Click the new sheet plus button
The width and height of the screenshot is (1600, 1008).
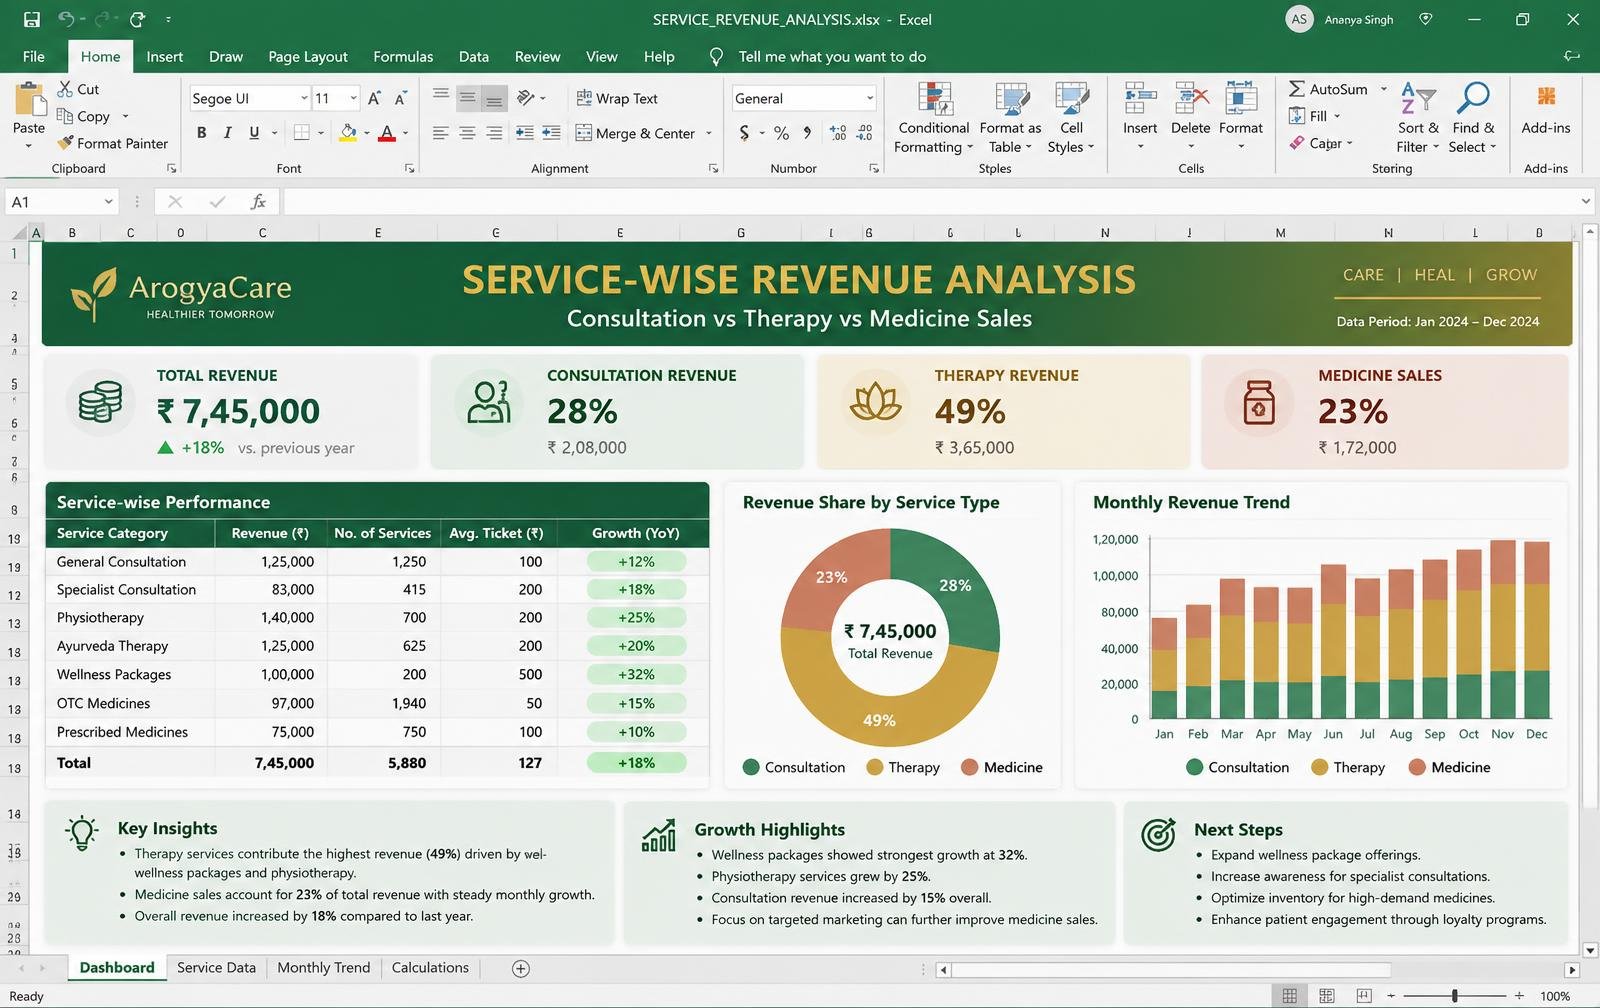(520, 968)
